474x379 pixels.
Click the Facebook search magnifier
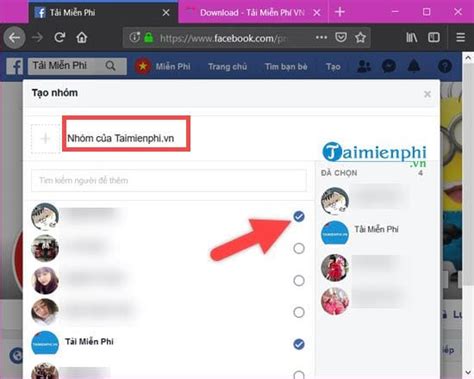110,66
